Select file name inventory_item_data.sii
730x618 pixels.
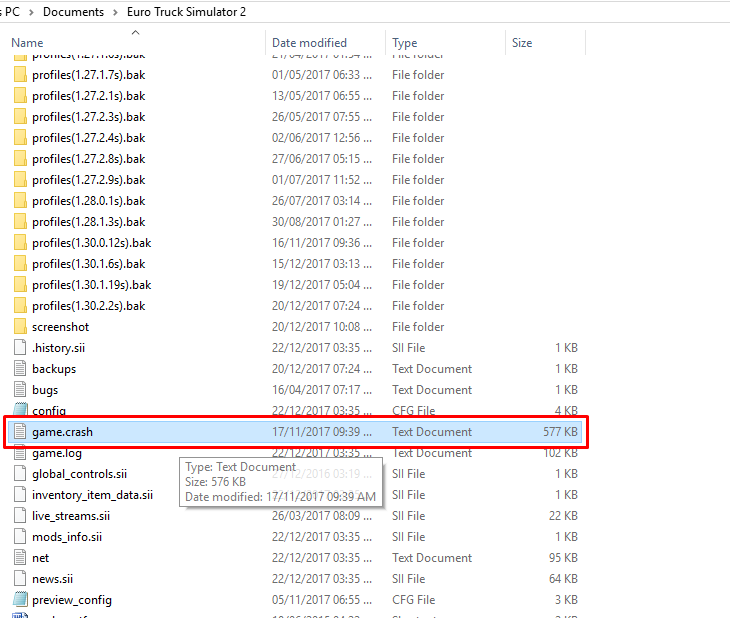click(92, 495)
